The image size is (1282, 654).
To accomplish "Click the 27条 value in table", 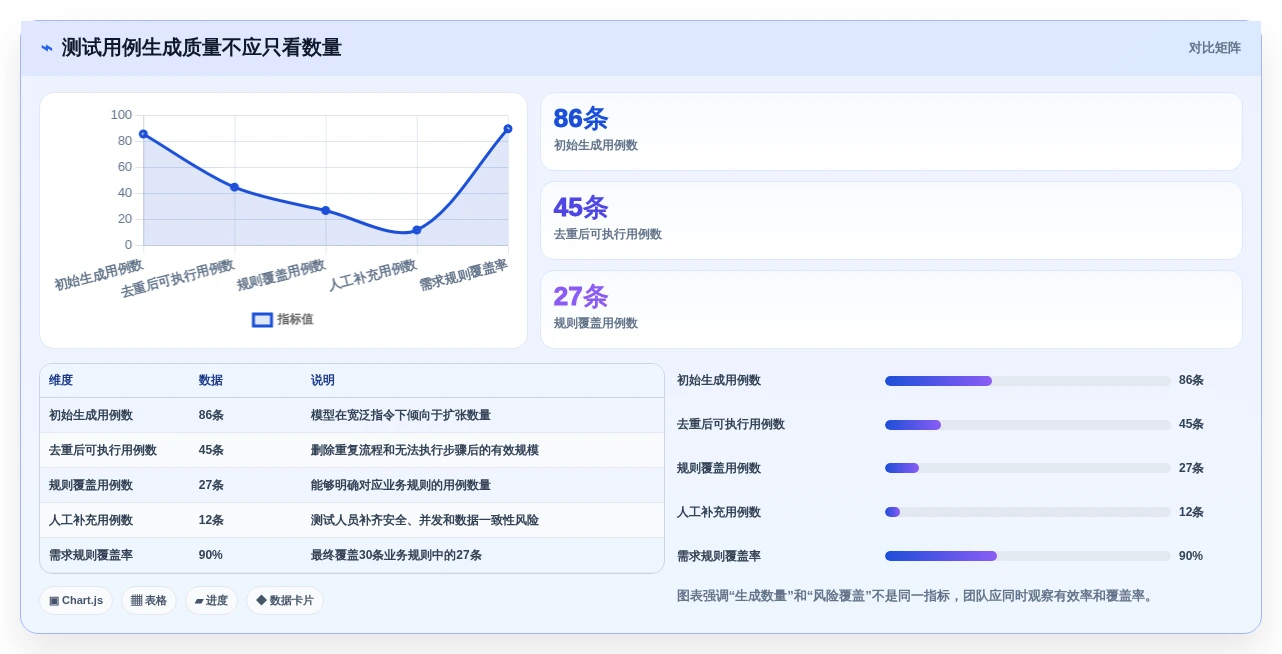I will click(x=211, y=485).
